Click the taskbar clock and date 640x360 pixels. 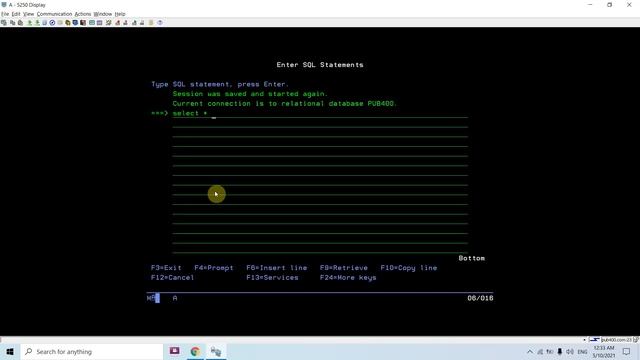click(604, 351)
